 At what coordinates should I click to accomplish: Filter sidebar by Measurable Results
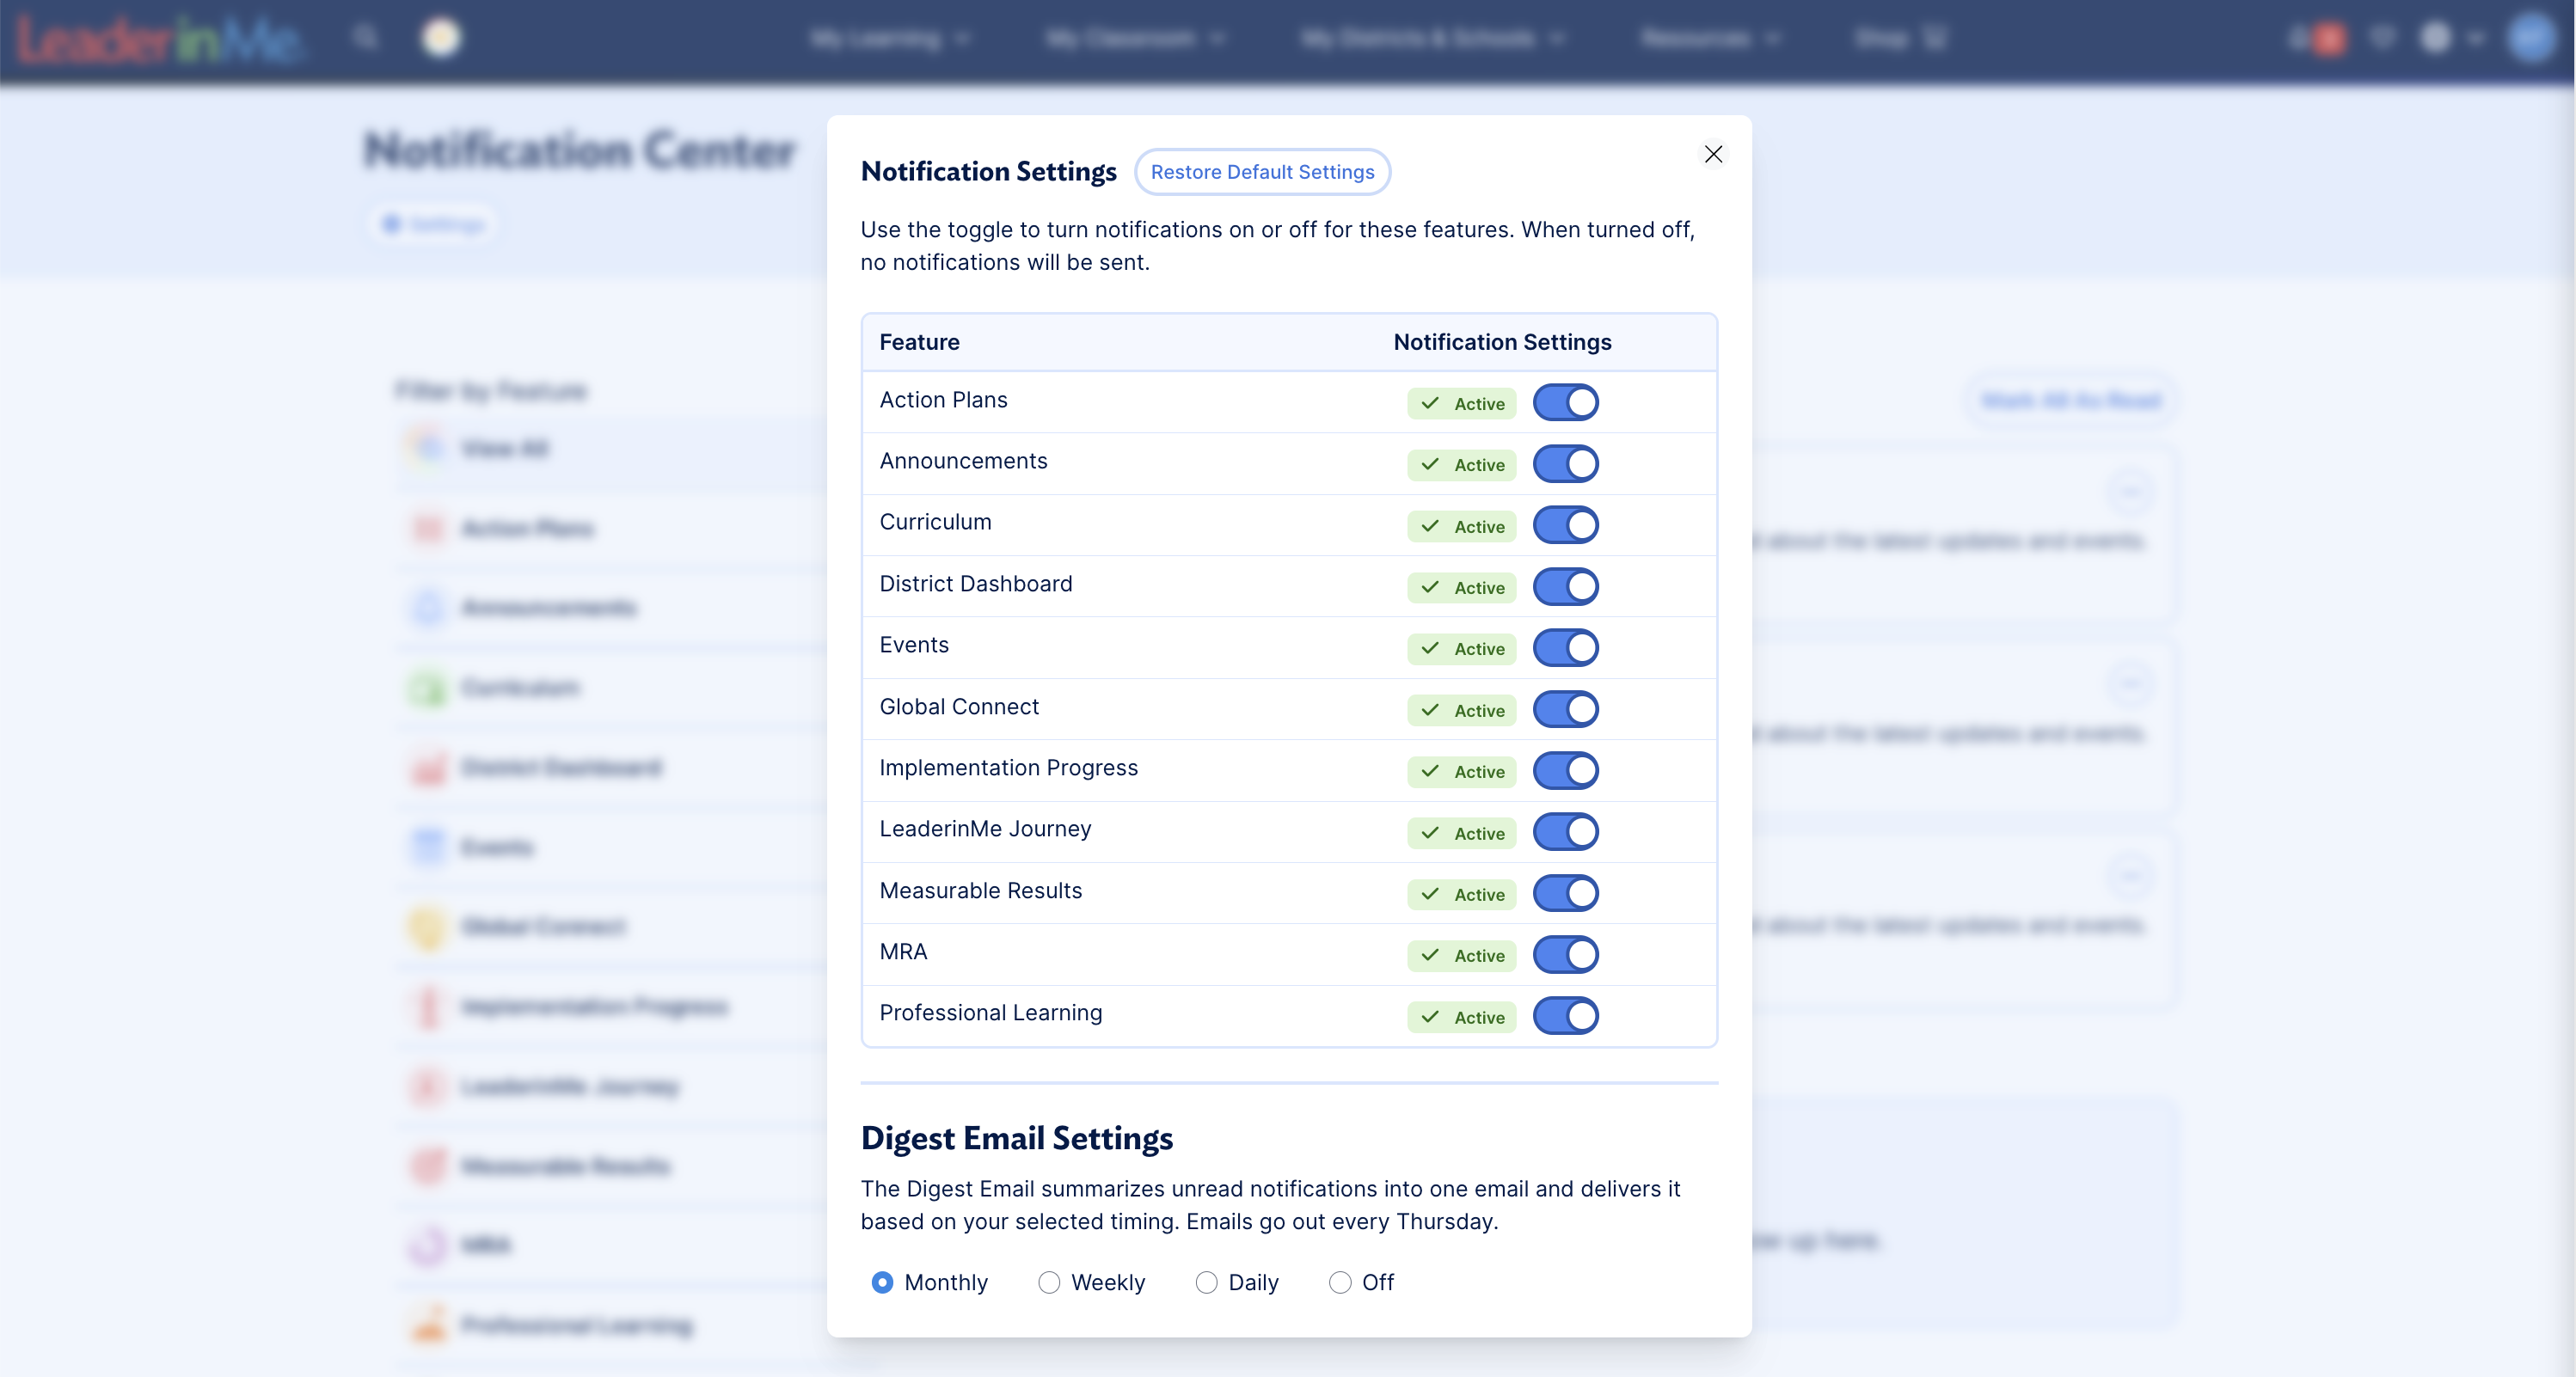(x=610, y=1166)
